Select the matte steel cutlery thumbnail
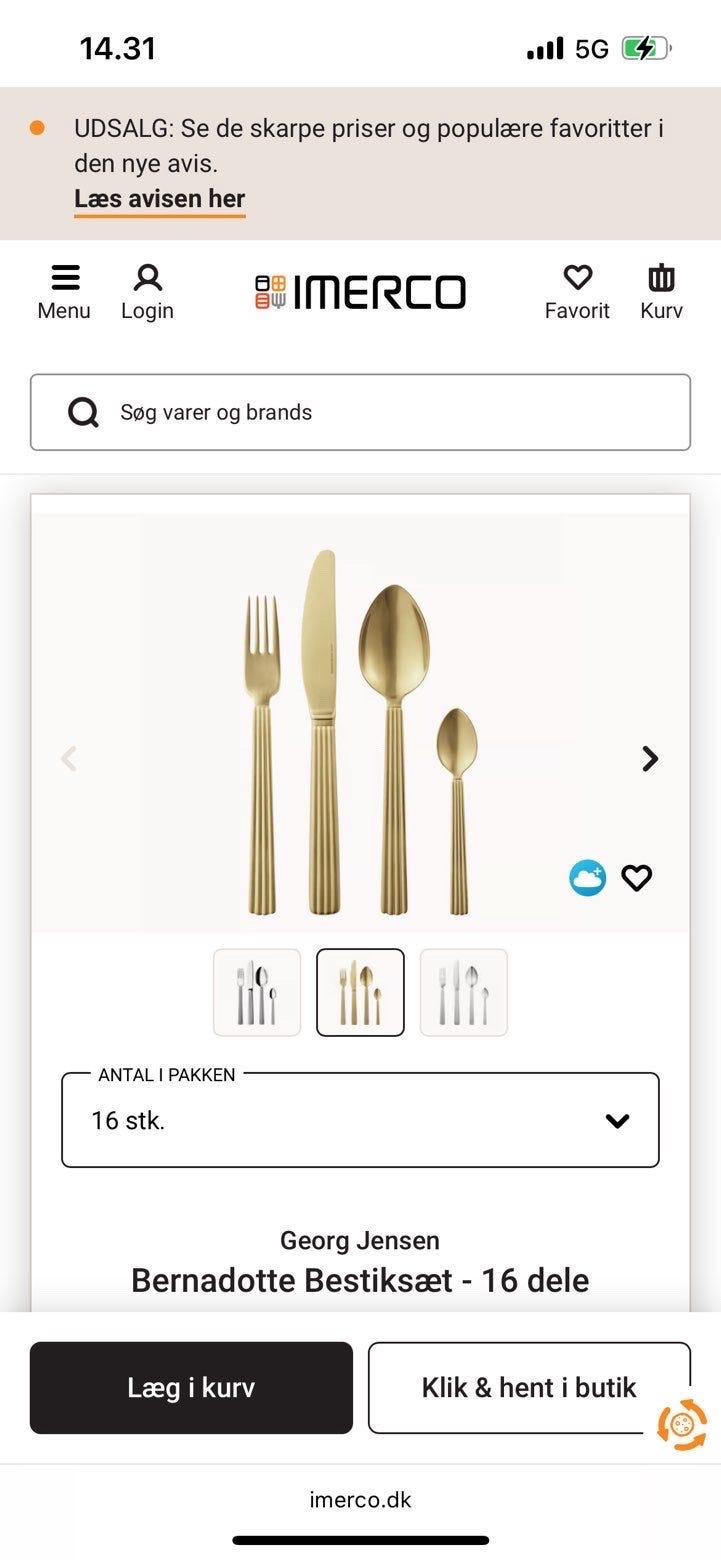 tap(464, 992)
